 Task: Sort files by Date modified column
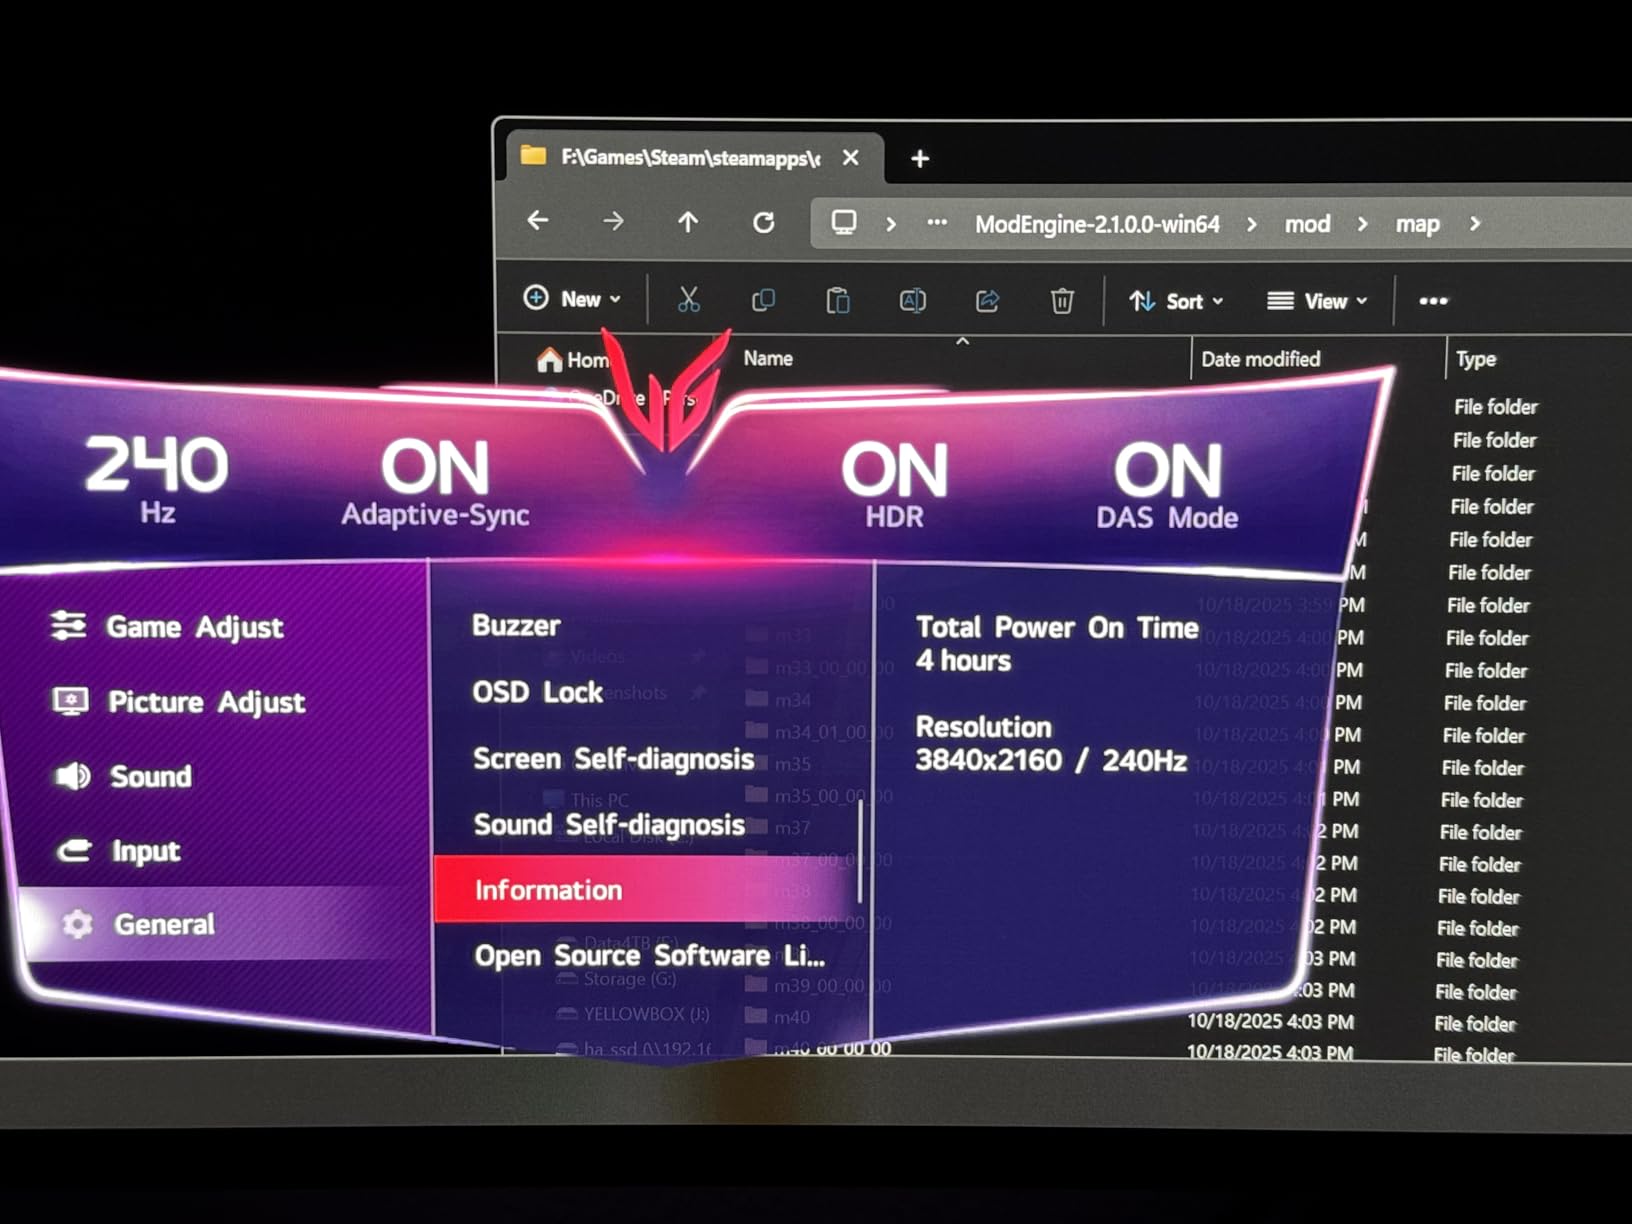click(x=1260, y=359)
